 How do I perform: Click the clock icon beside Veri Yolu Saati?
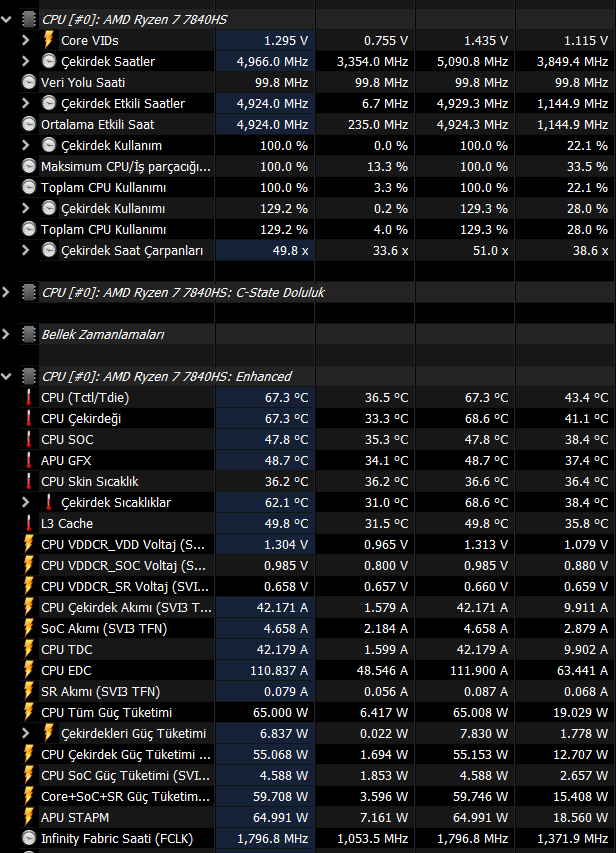coord(28,82)
